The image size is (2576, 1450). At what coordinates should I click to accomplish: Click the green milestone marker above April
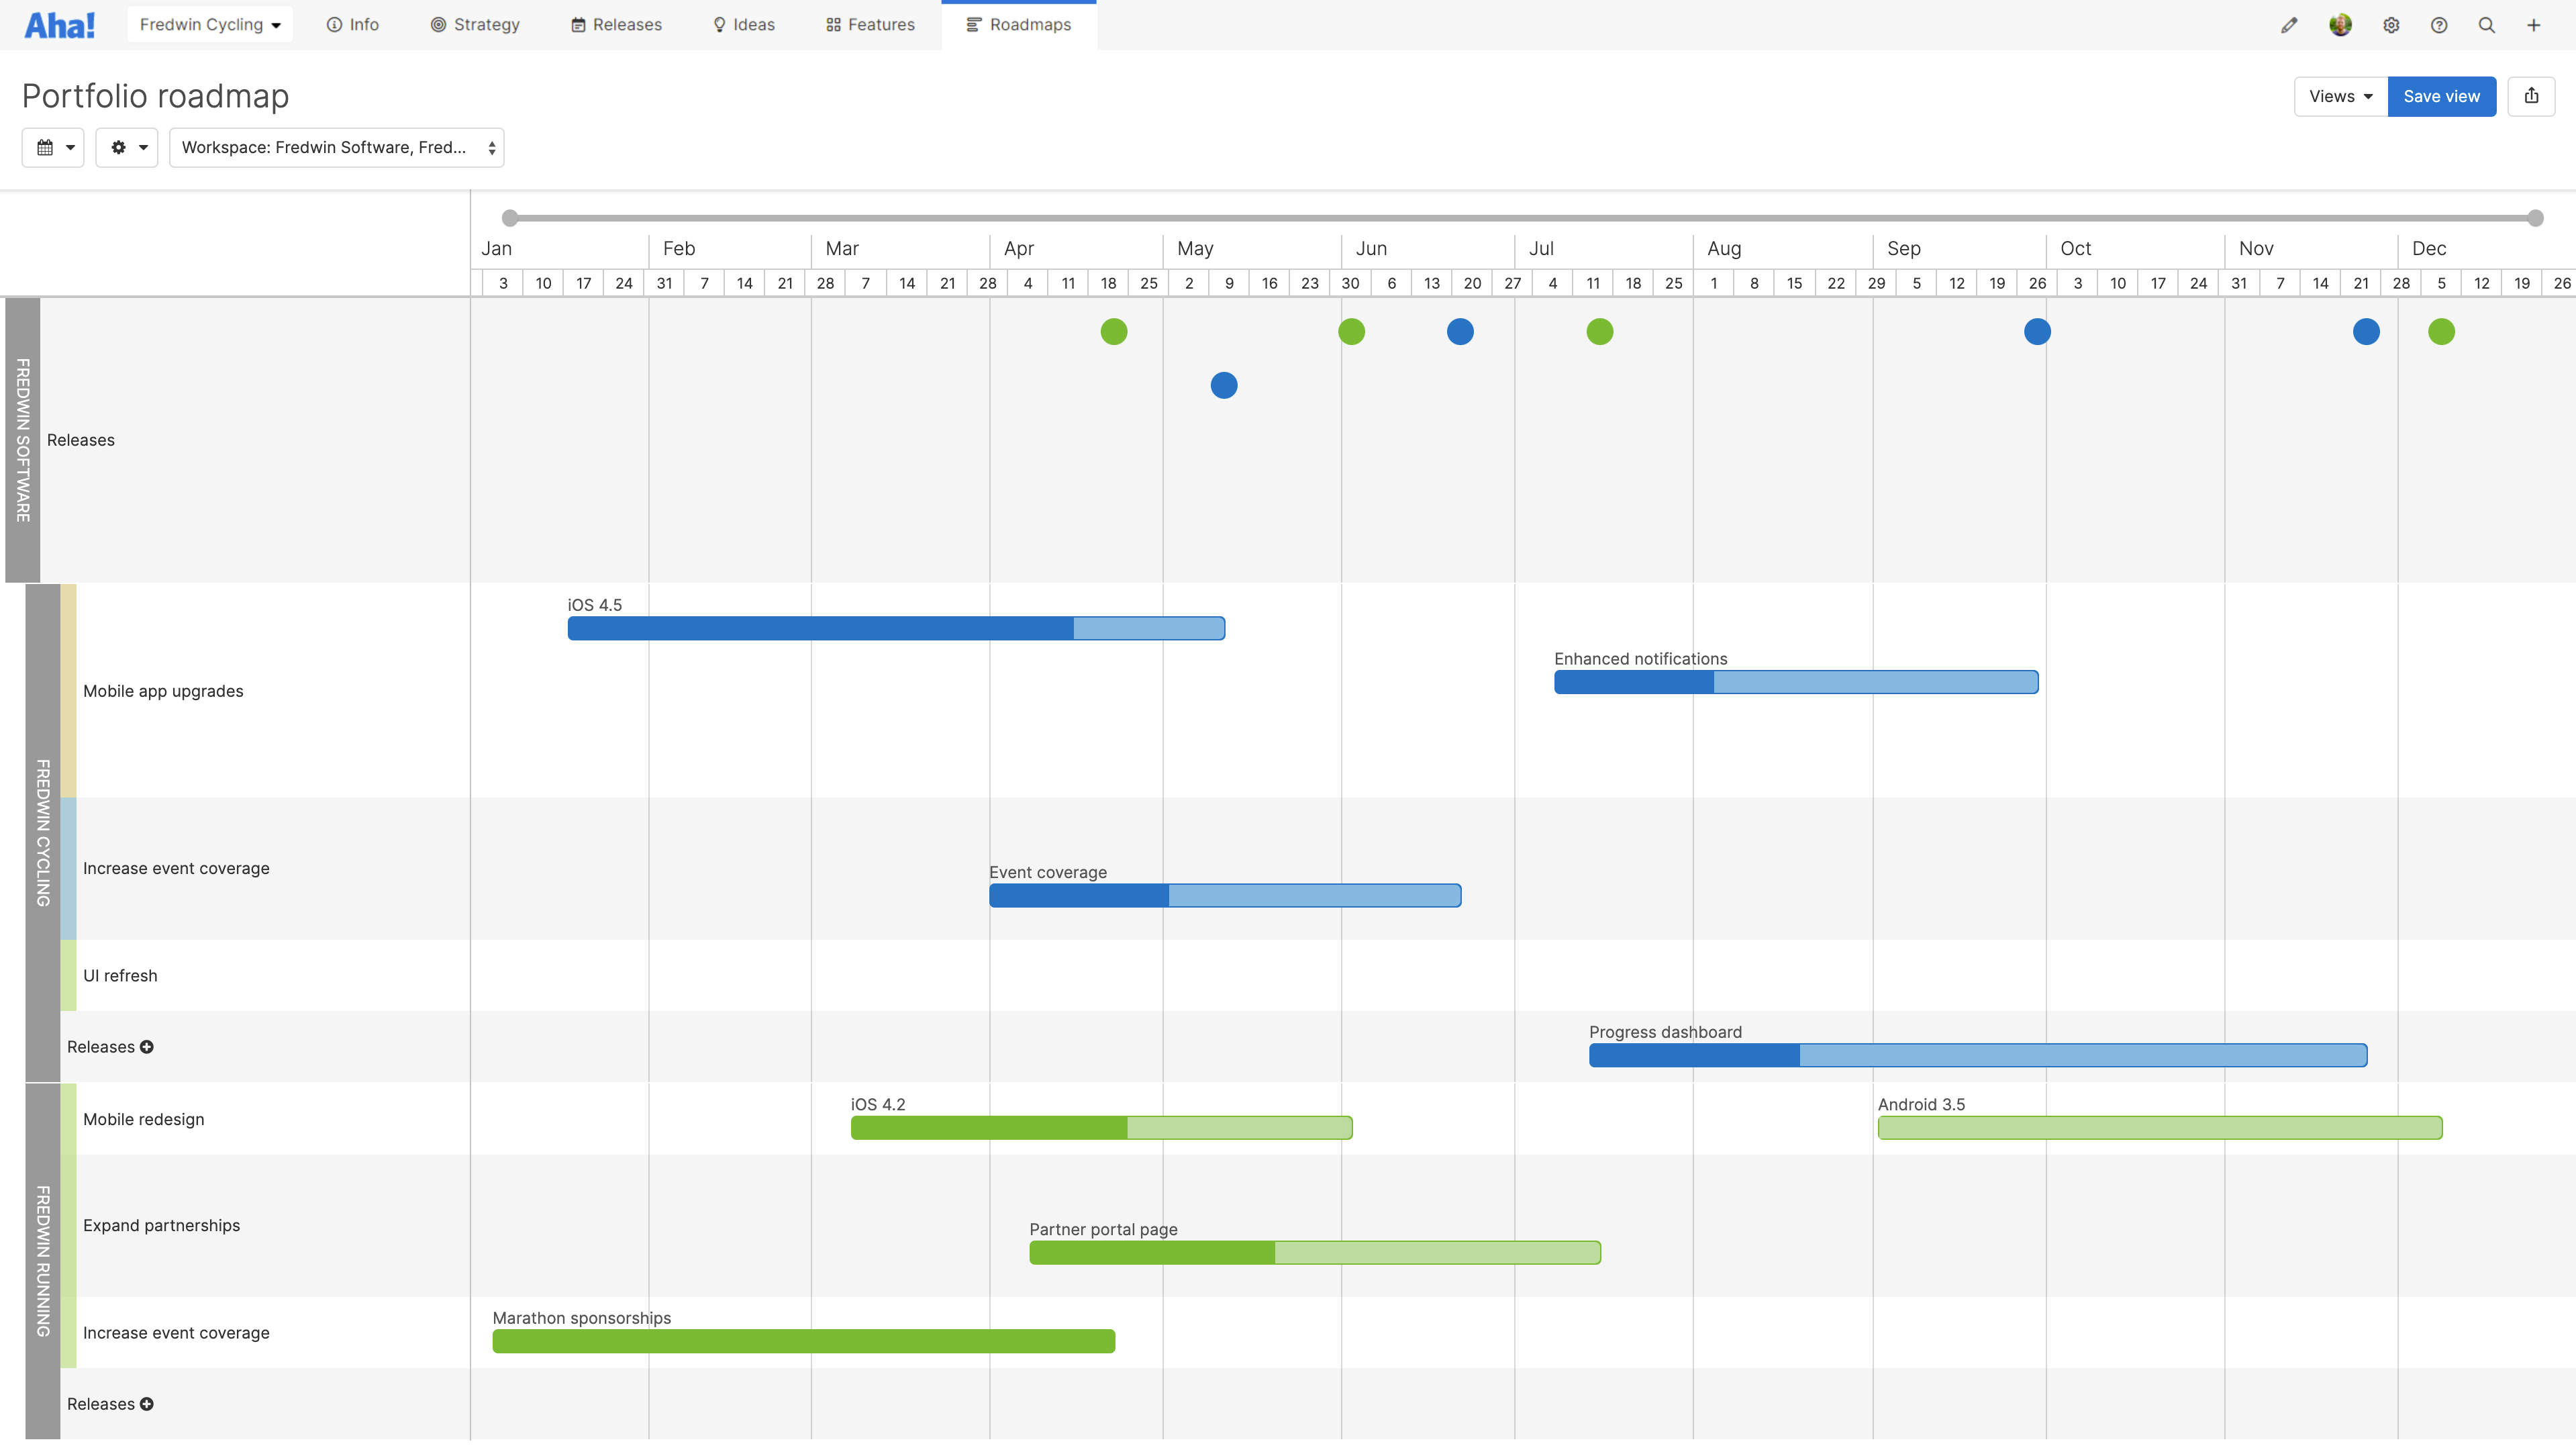pyautogui.click(x=1114, y=331)
